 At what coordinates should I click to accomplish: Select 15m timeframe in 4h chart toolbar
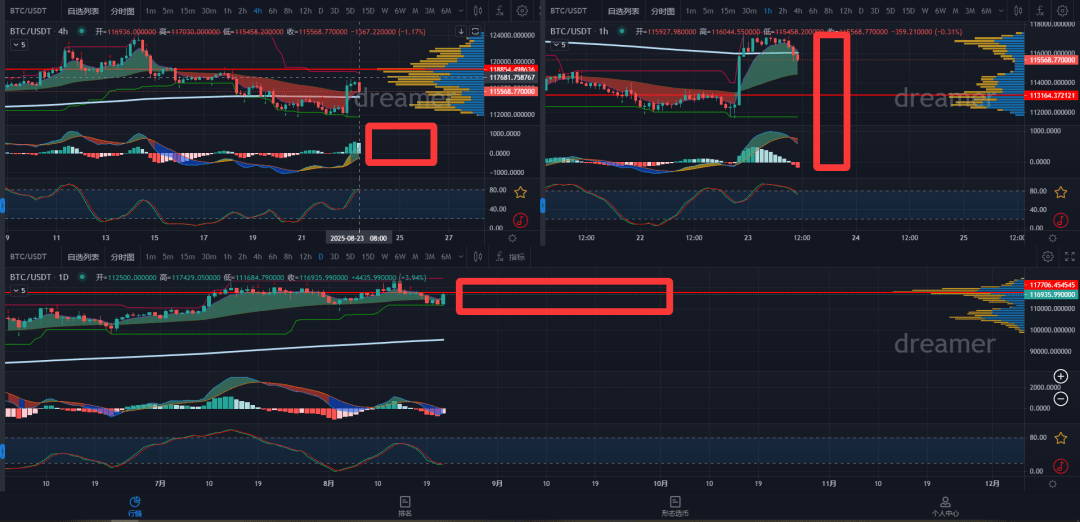(x=187, y=11)
